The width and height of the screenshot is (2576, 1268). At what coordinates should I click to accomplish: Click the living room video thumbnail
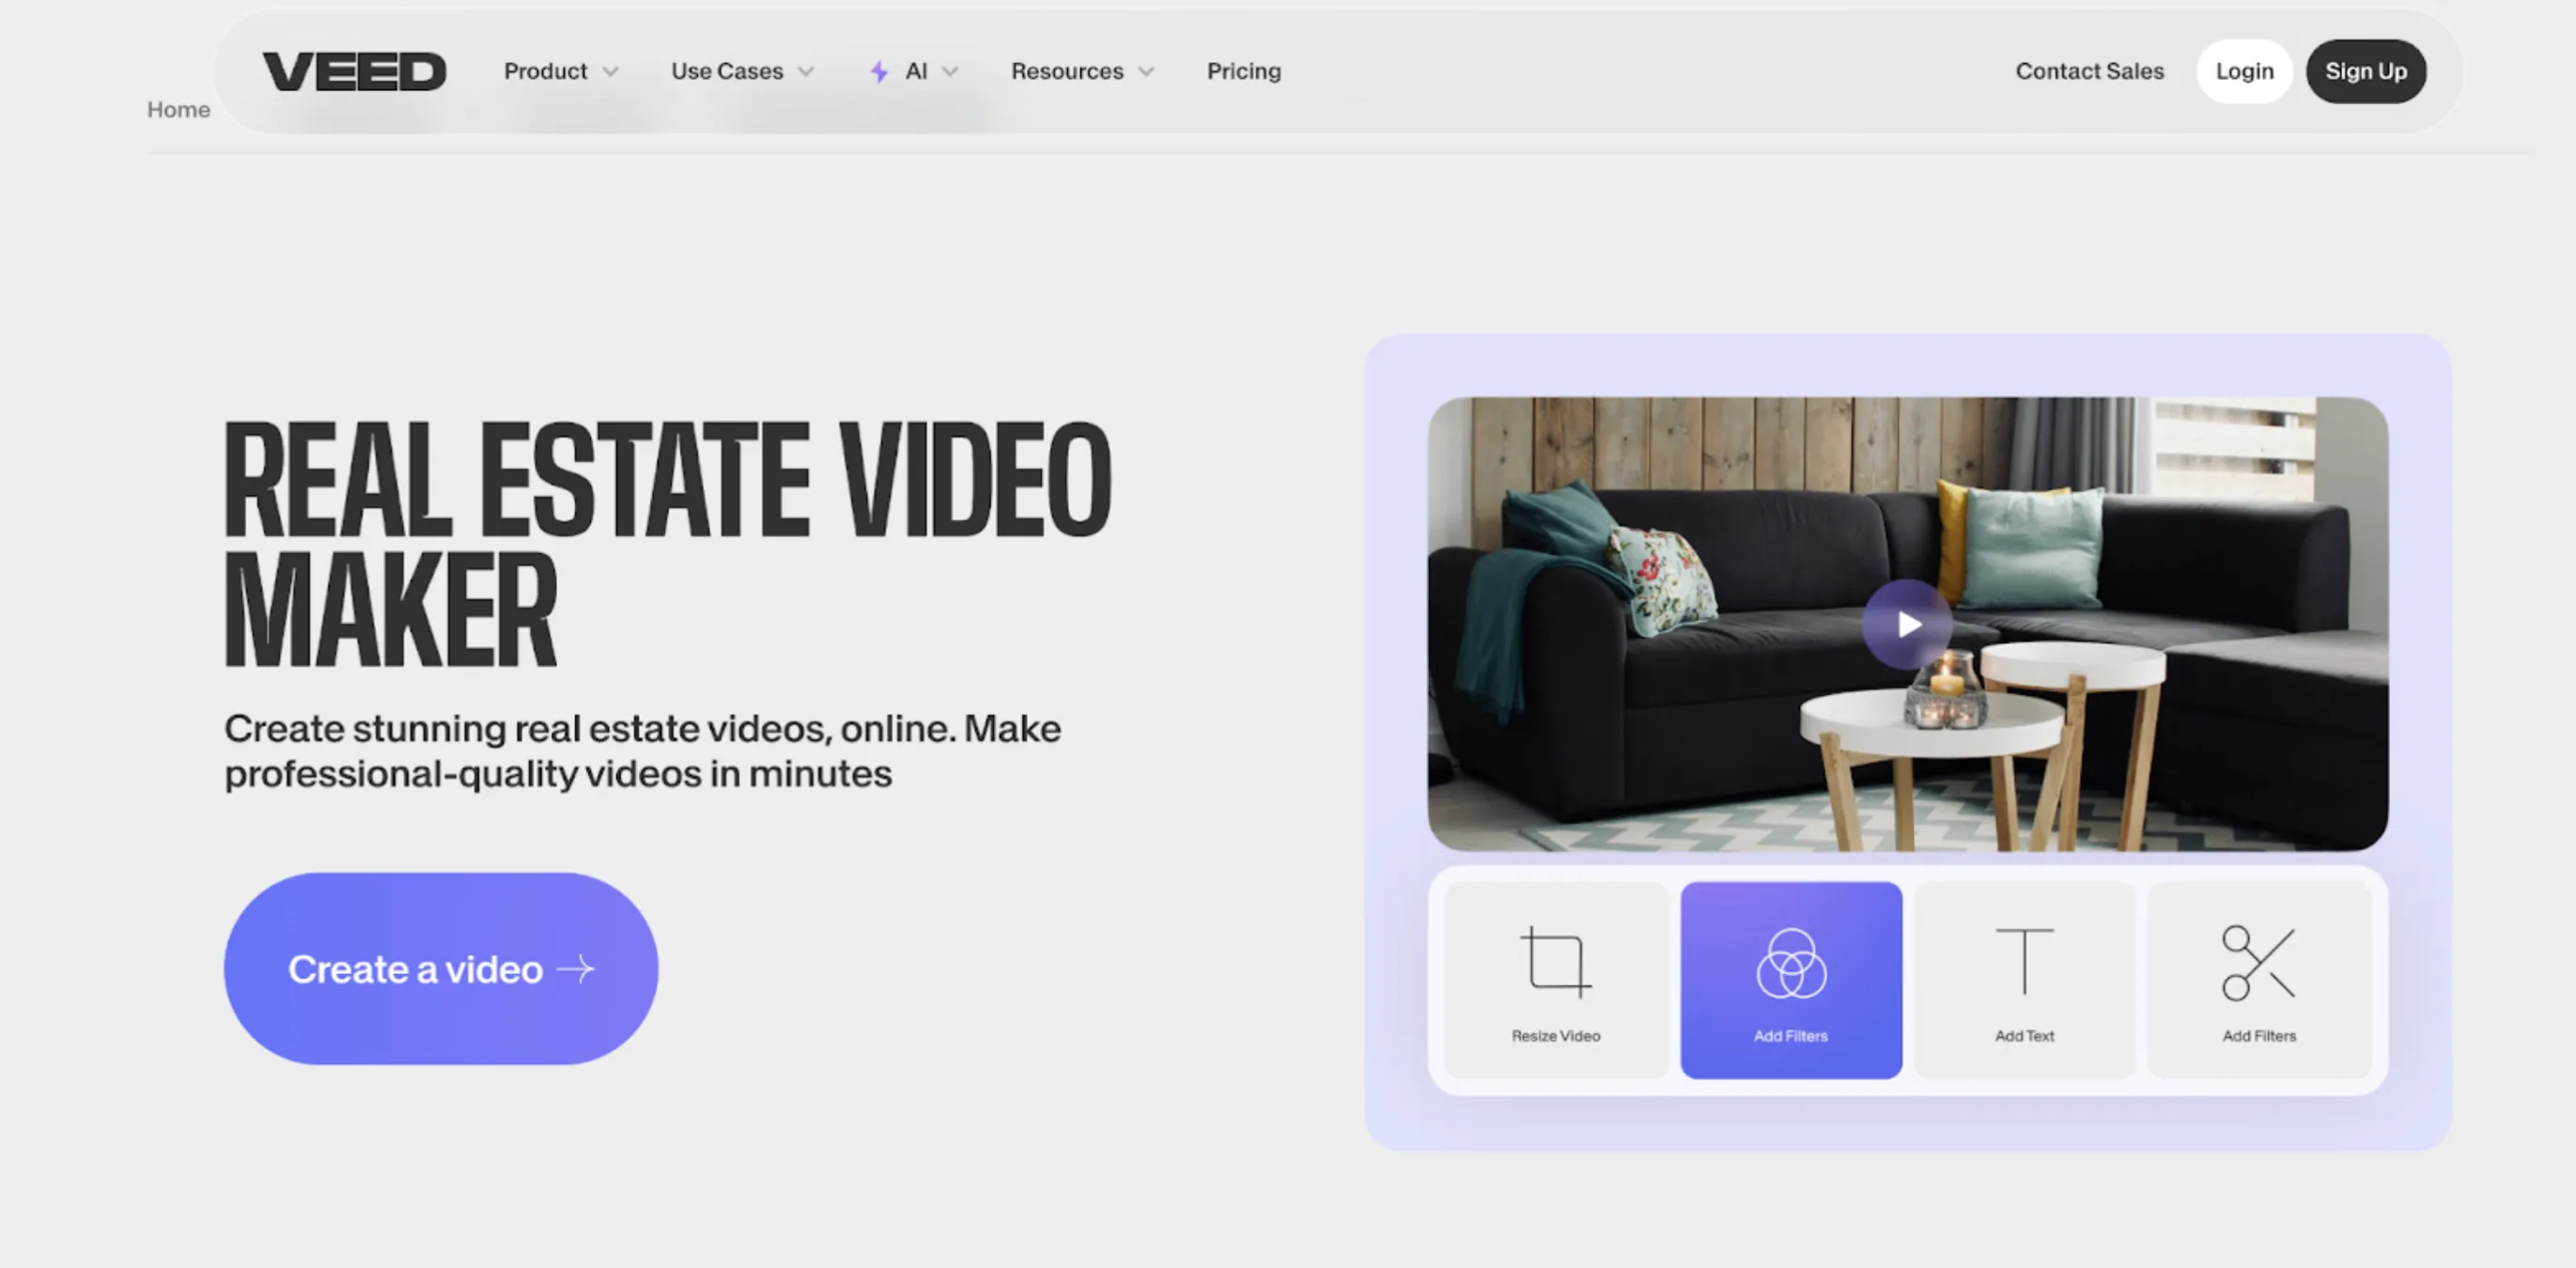click(x=1907, y=624)
